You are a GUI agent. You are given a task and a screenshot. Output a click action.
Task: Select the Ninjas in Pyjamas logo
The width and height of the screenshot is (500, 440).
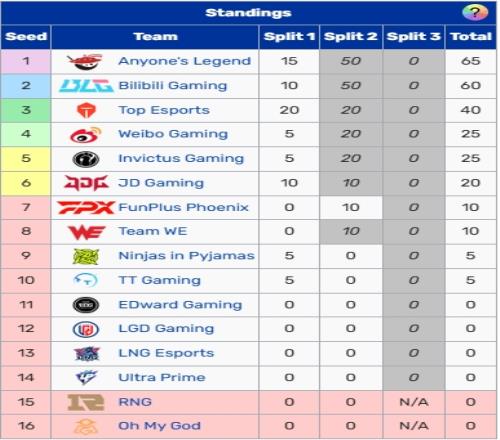86,256
